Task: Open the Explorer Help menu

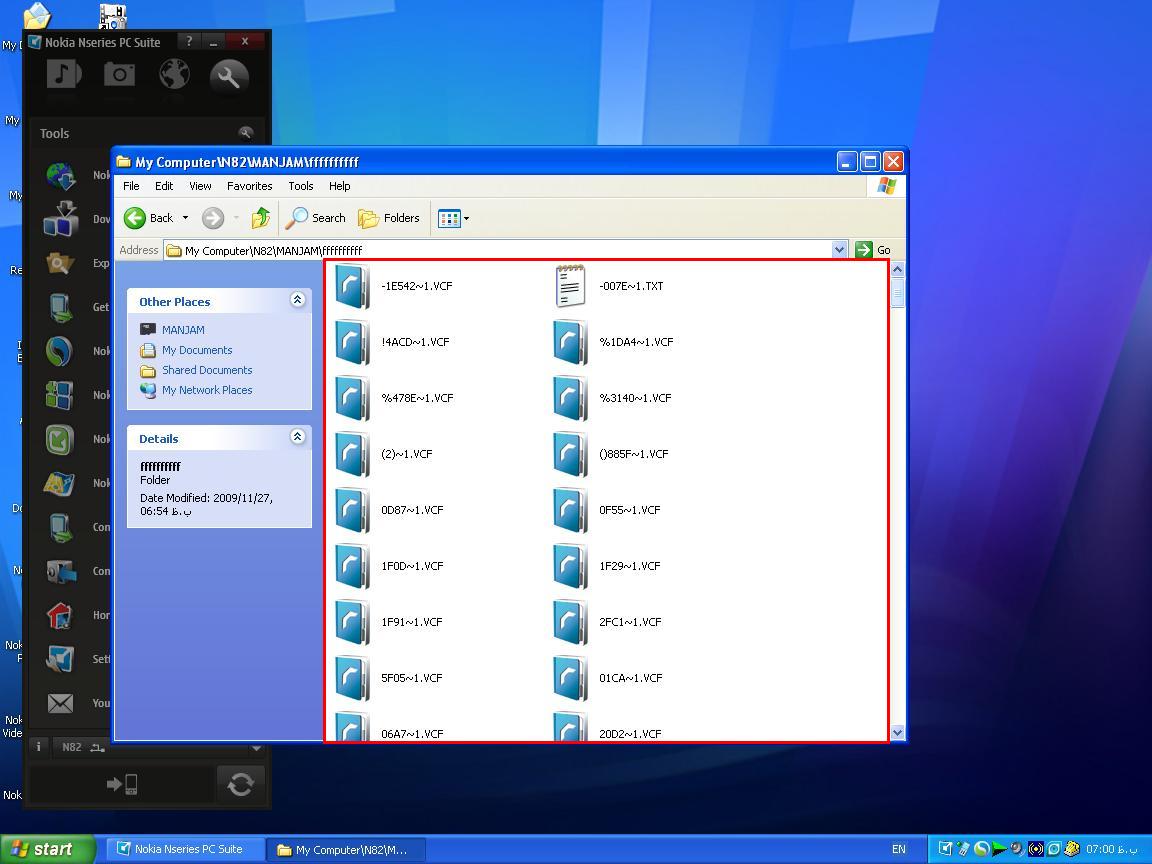Action: tap(339, 186)
